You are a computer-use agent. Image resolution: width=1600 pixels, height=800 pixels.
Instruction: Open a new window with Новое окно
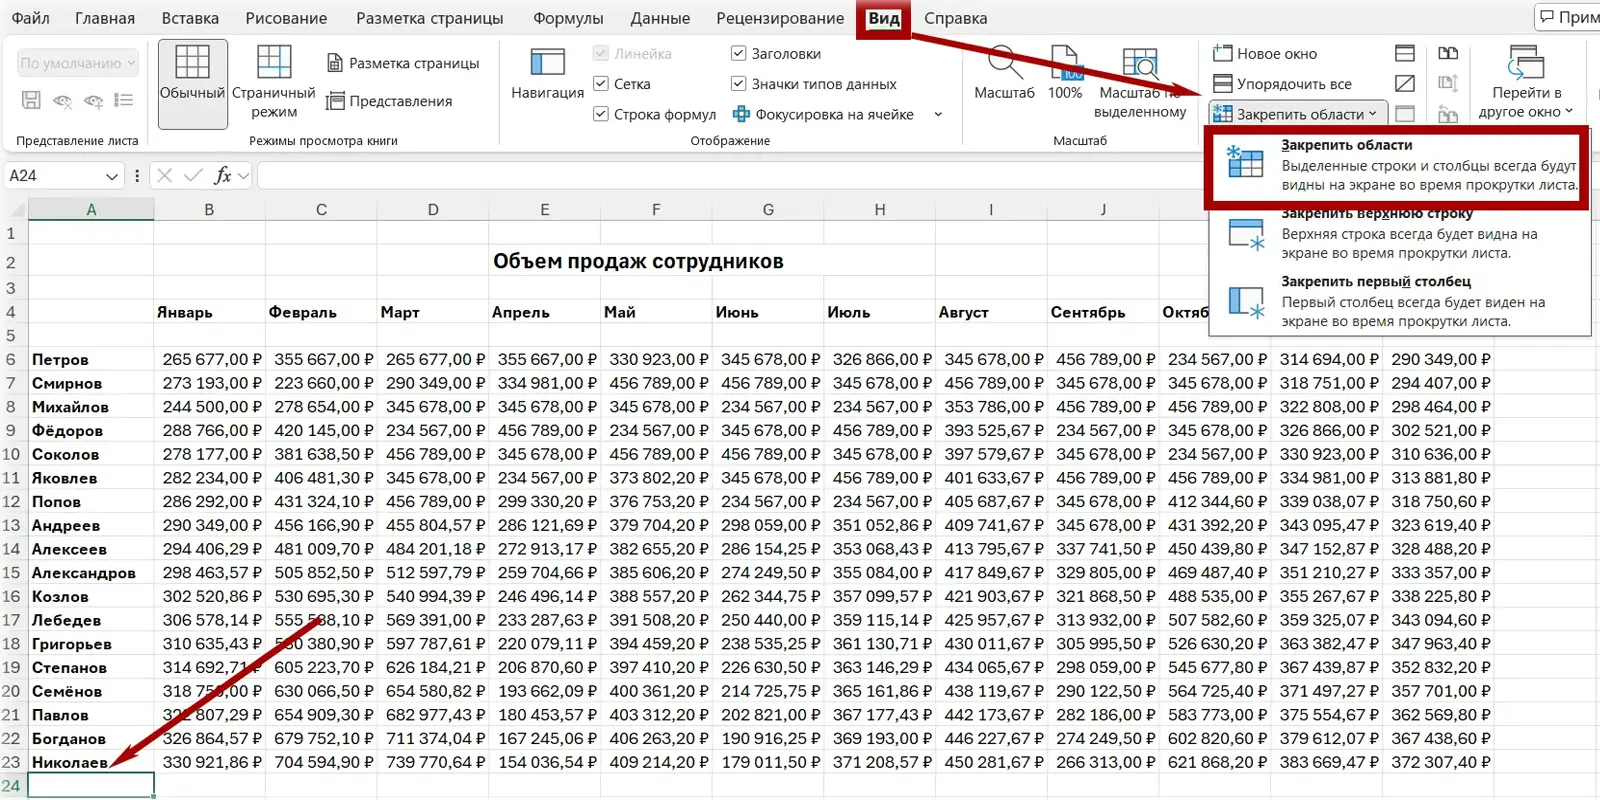tap(1265, 54)
